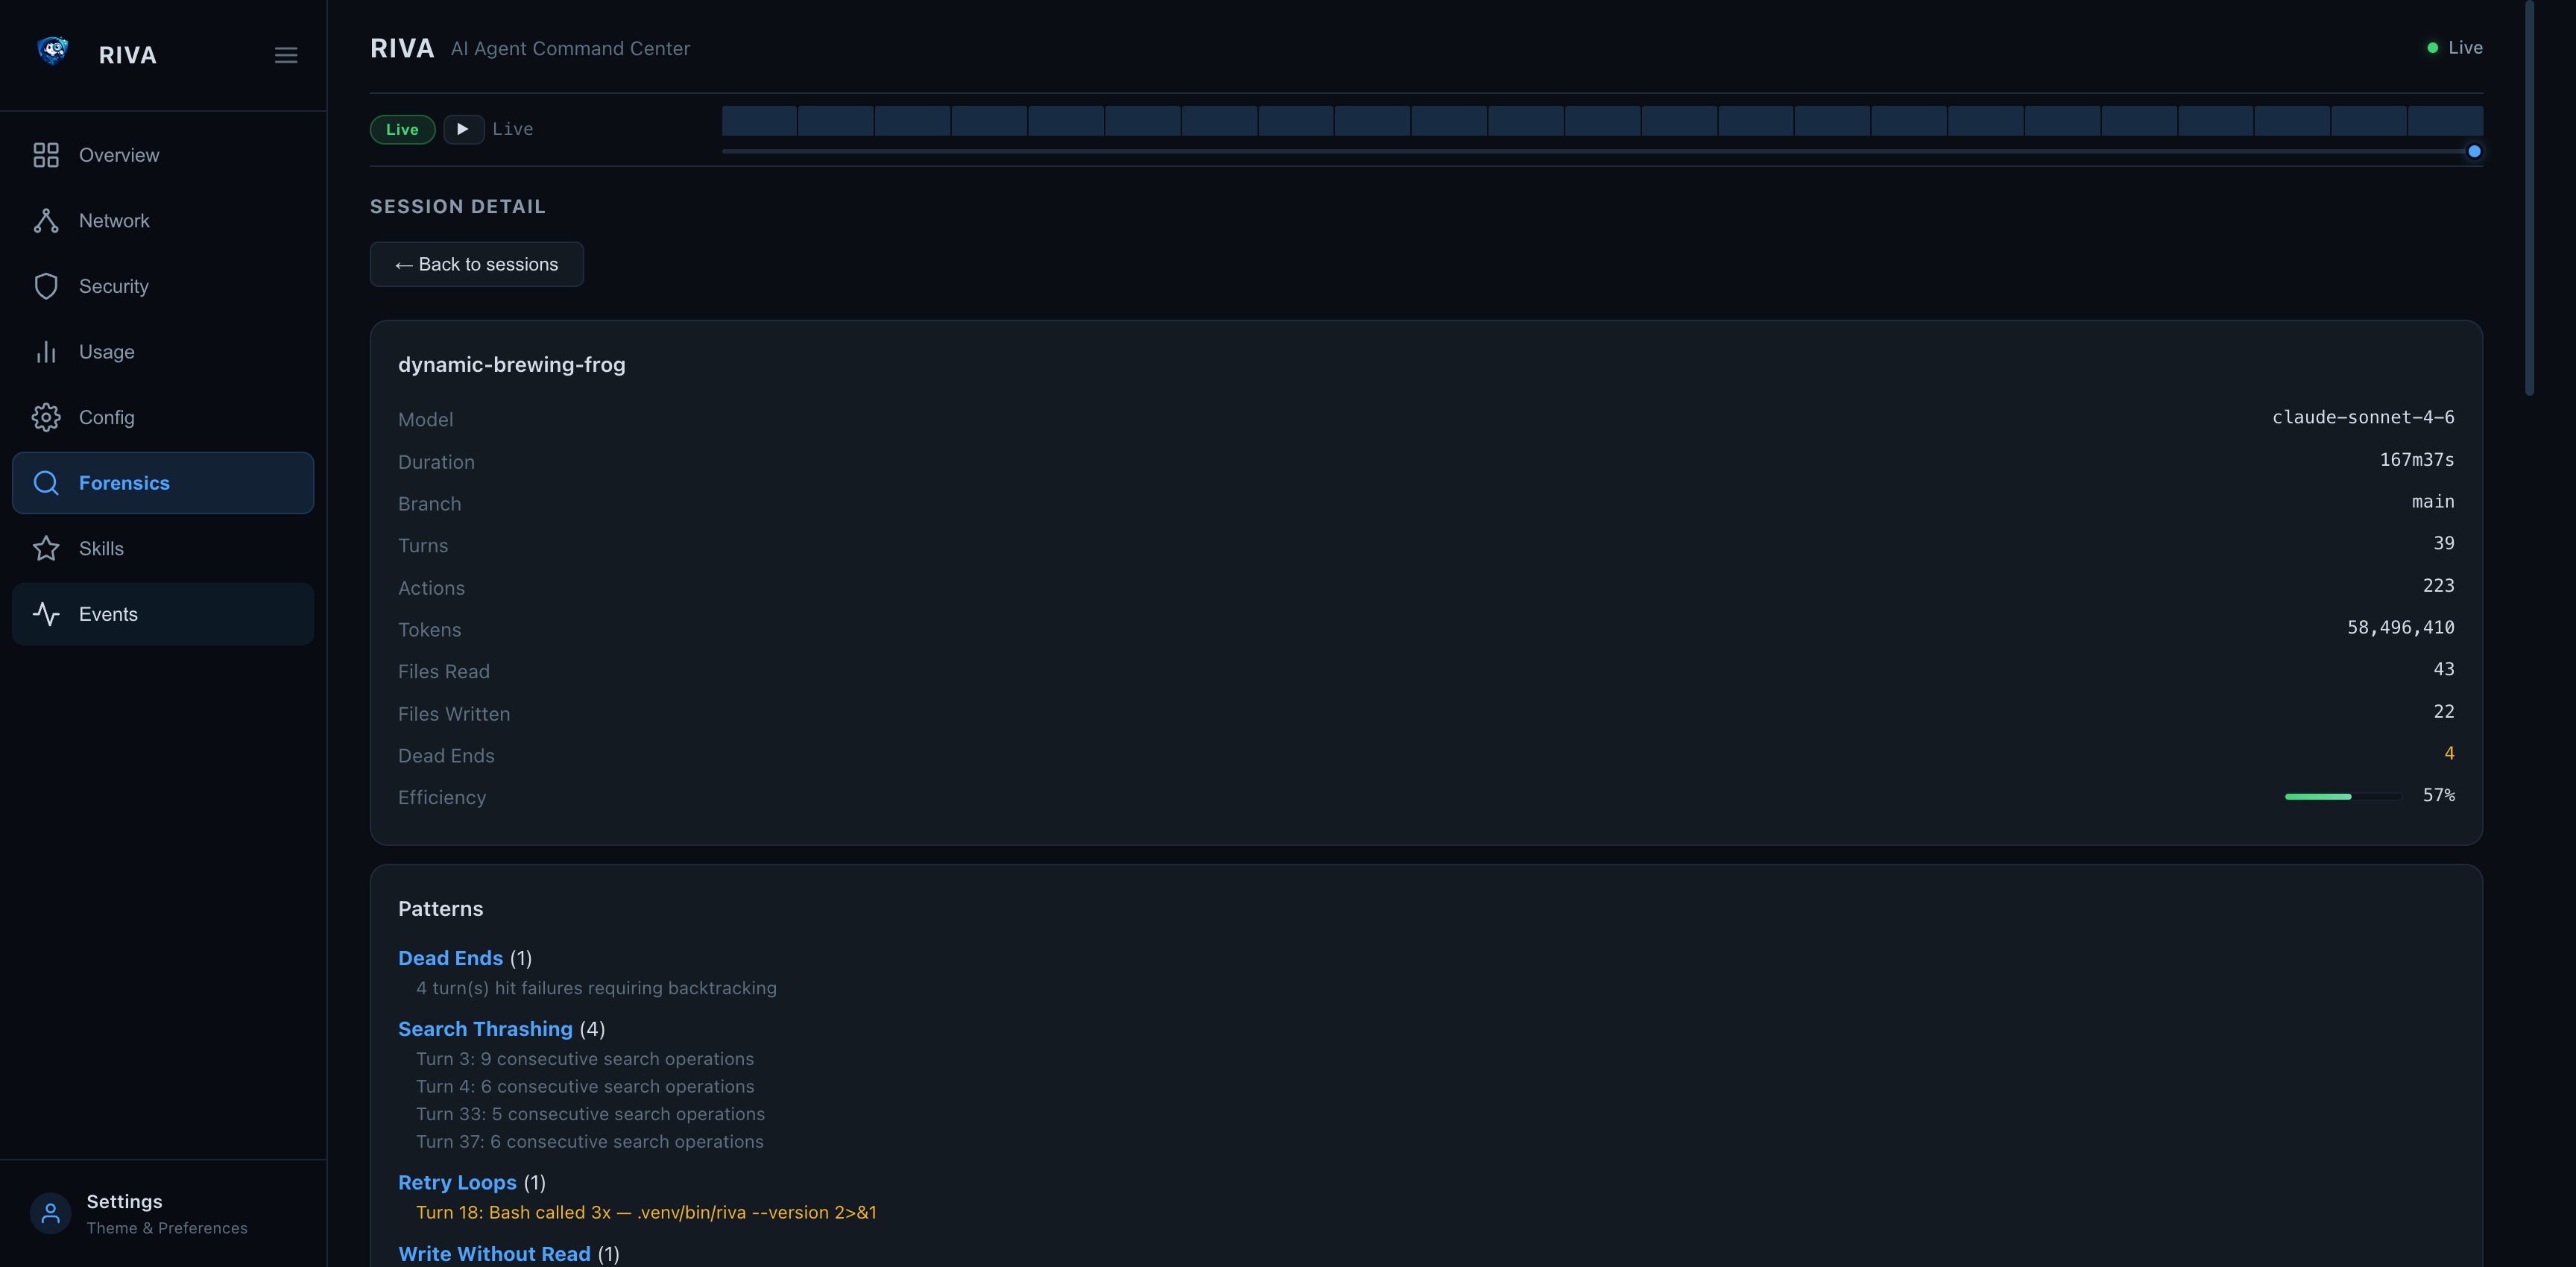Open Usage bar chart icon
The height and width of the screenshot is (1267, 2576).
coord(46,352)
